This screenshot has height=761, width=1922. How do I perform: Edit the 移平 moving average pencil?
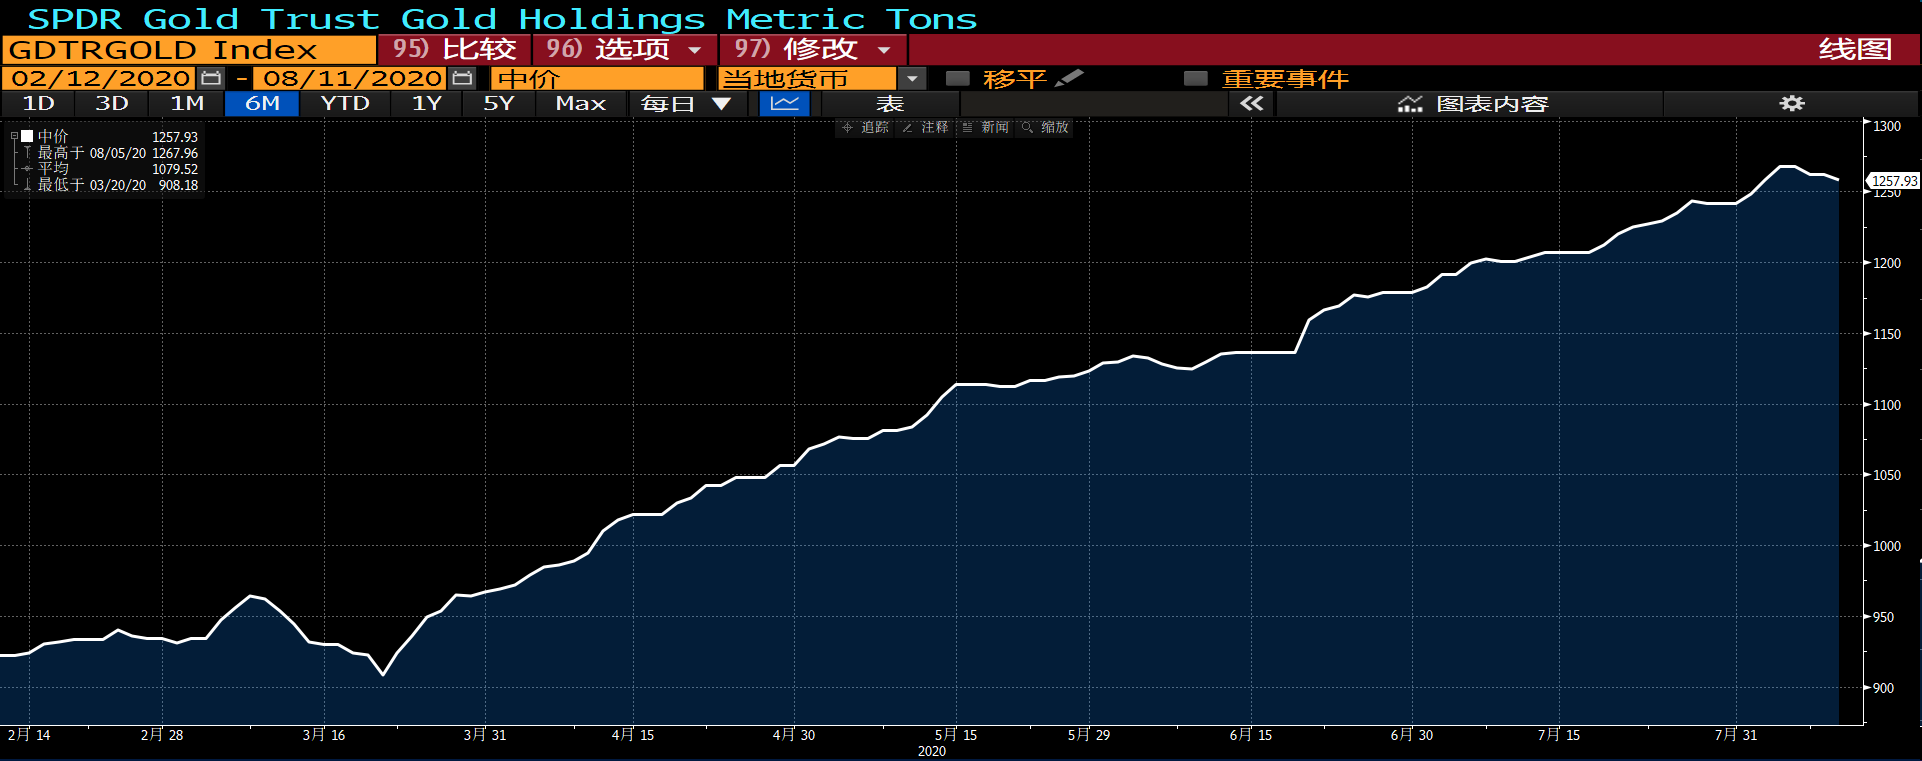point(1069,78)
